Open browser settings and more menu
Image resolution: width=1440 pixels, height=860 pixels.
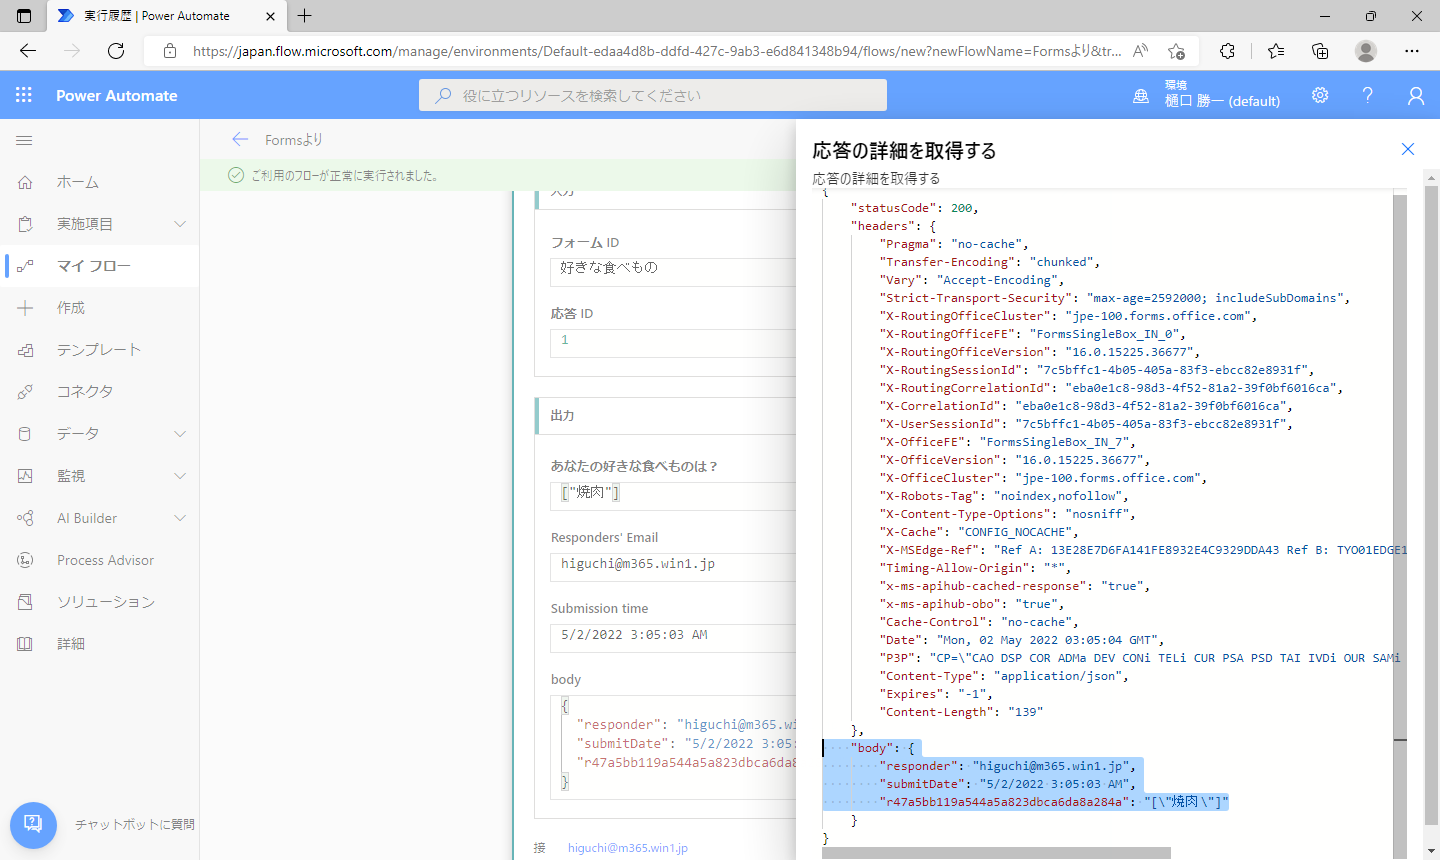pyautogui.click(x=1411, y=51)
